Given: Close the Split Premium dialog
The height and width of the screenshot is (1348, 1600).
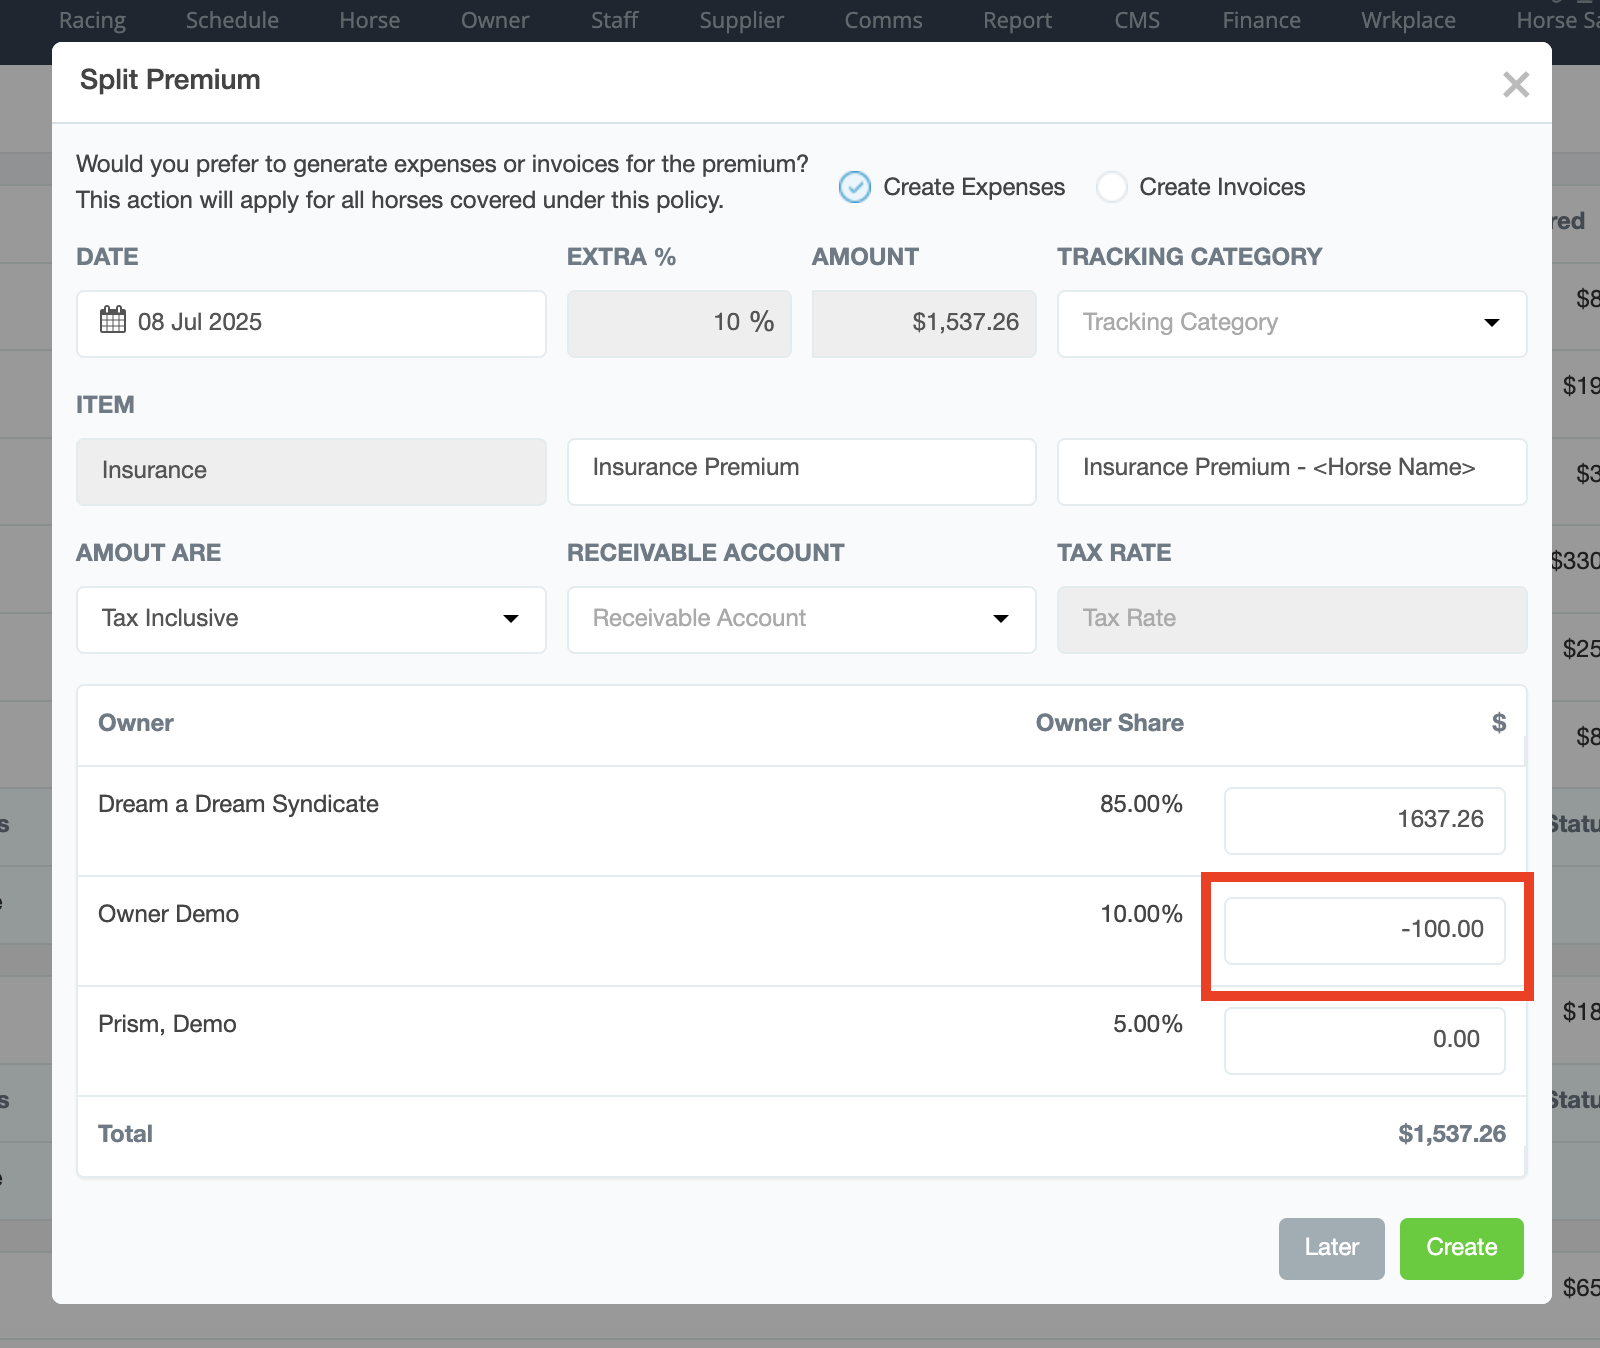Looking at the screenshot, I should [x=1515, y=85].
